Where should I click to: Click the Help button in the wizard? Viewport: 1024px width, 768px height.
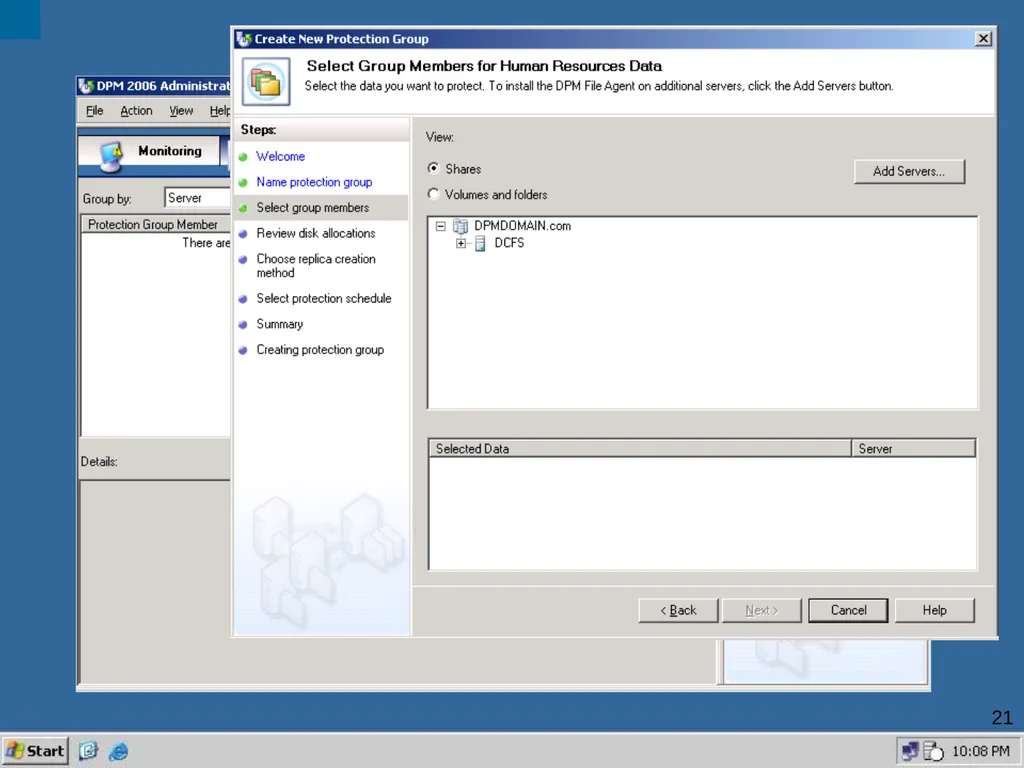point(935,610)
